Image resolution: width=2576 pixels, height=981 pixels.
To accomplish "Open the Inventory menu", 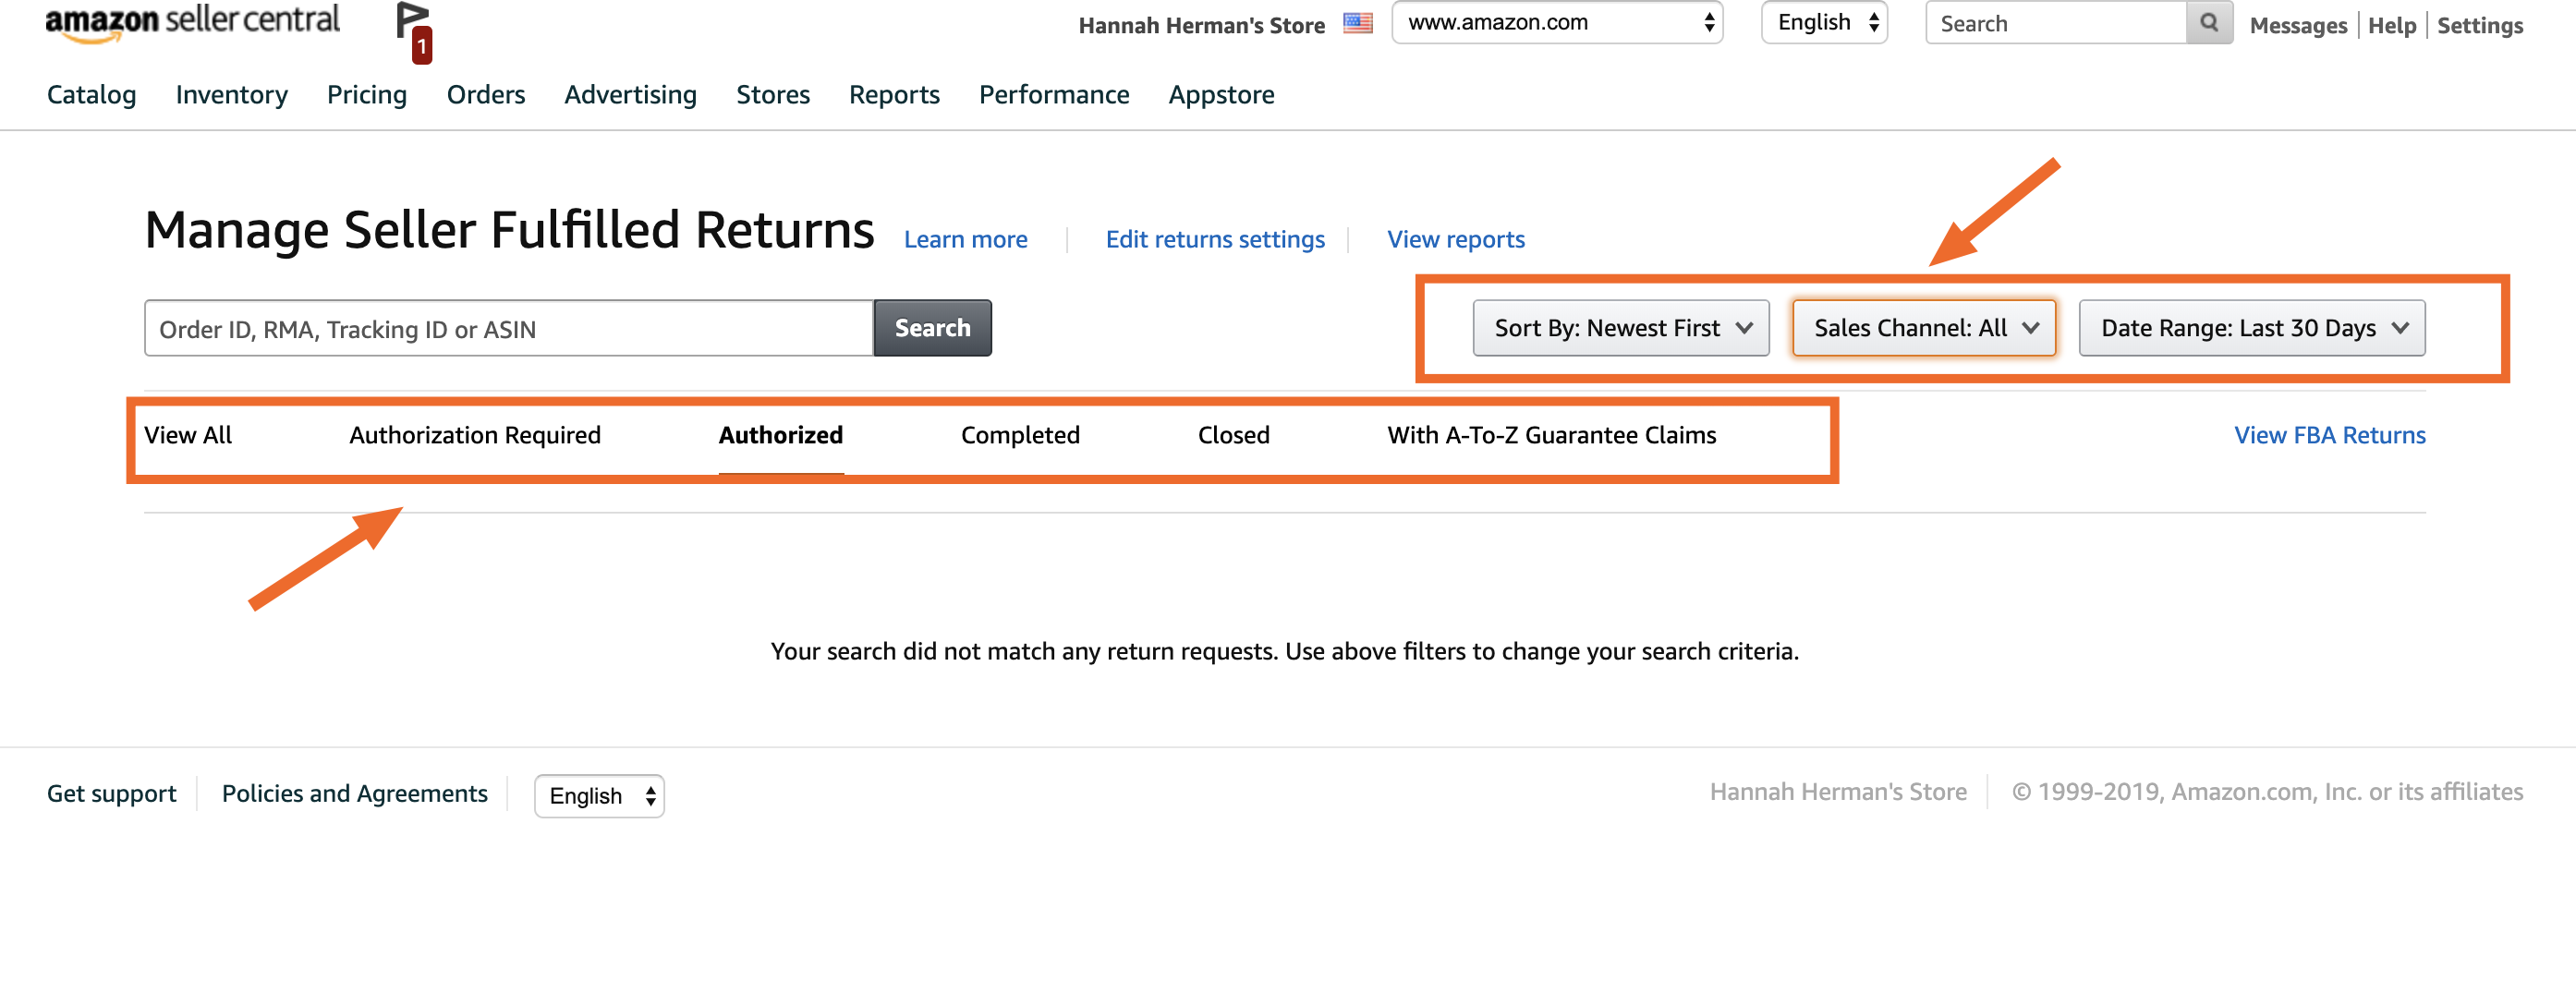I will [x=231, y=94].
